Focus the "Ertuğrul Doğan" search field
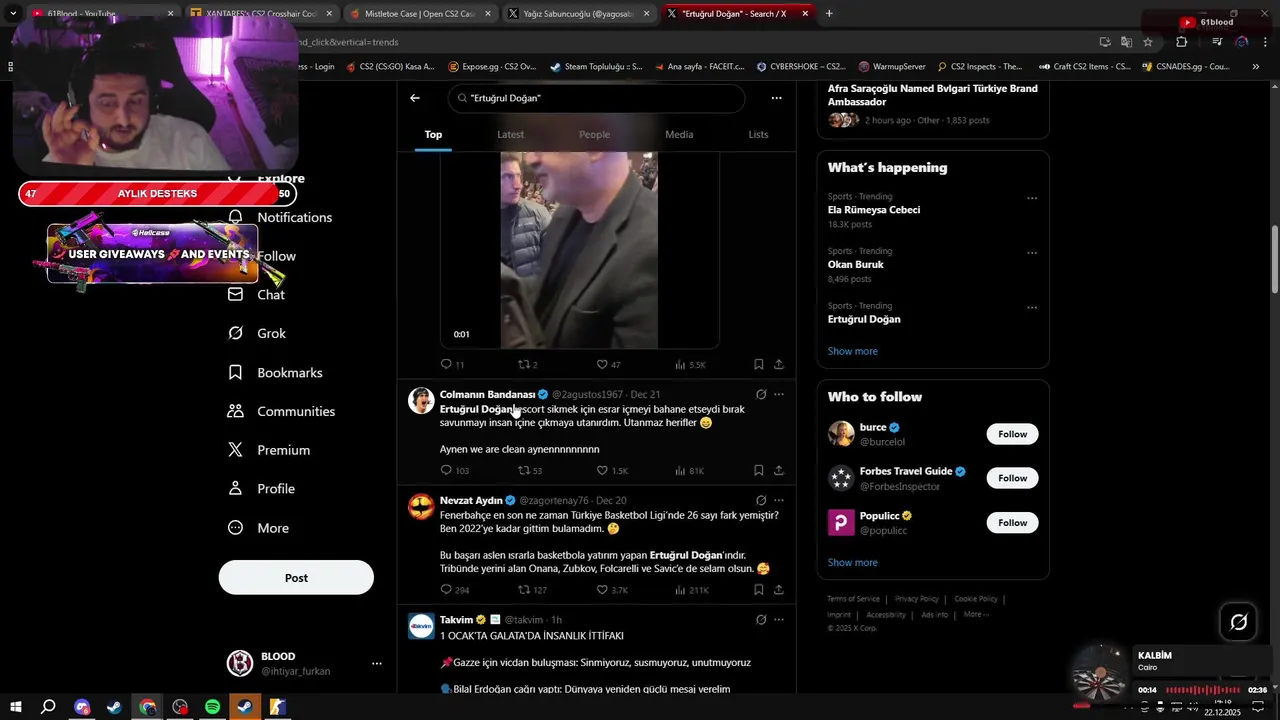This screenshot has width=1280, height=720. point(597,98)
